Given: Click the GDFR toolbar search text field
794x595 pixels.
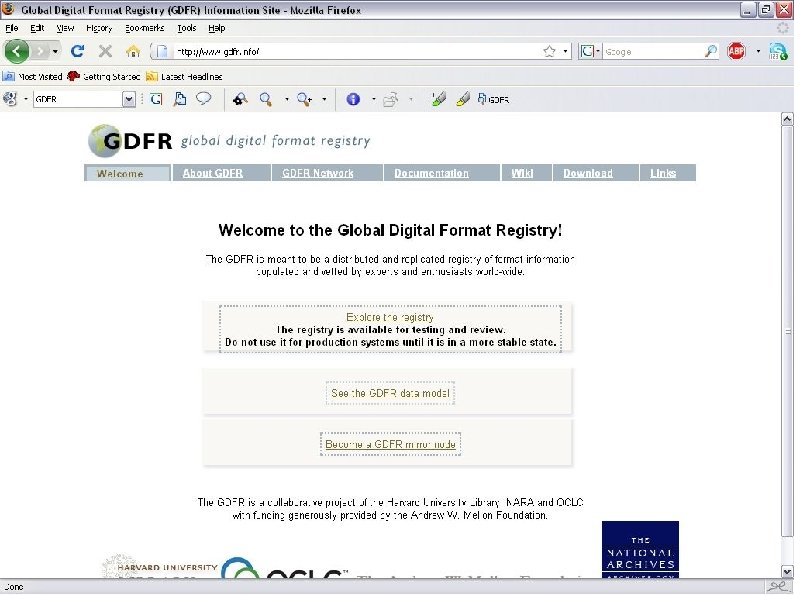Looking at the screenshot, I should 78,99.
